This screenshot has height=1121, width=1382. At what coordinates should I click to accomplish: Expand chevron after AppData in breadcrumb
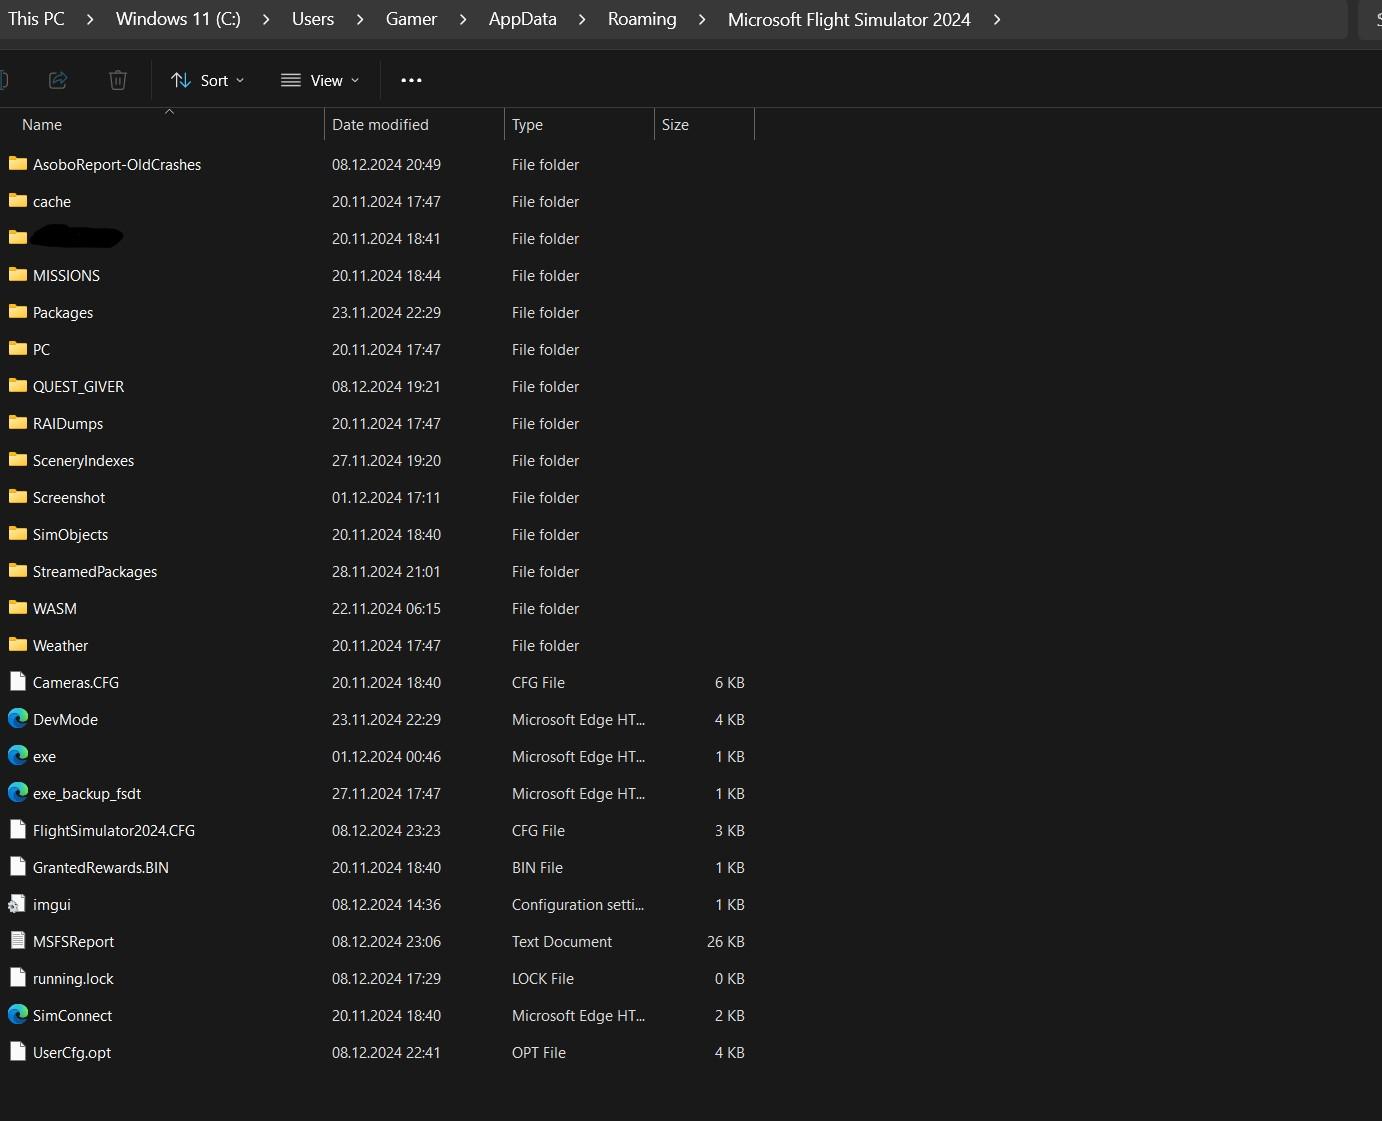(x=582, y=19)
